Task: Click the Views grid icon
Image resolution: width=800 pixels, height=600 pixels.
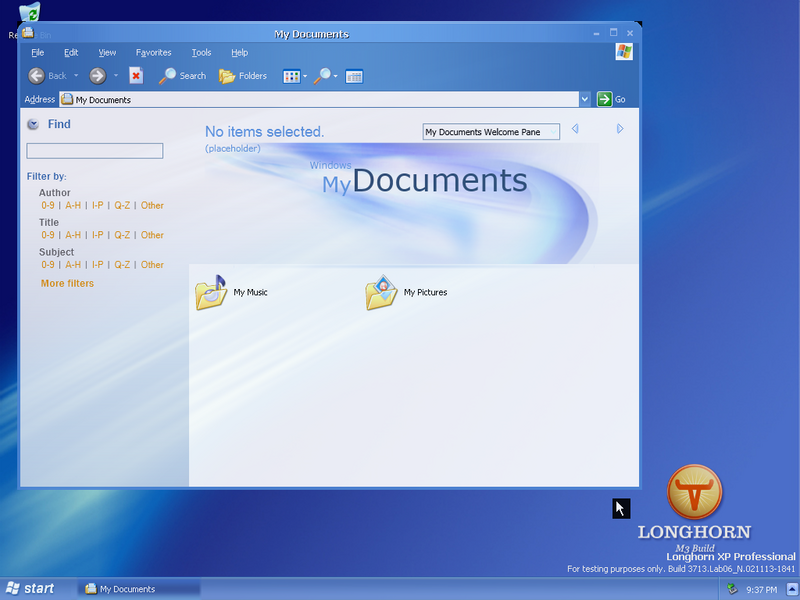Action: coord(291,77)
